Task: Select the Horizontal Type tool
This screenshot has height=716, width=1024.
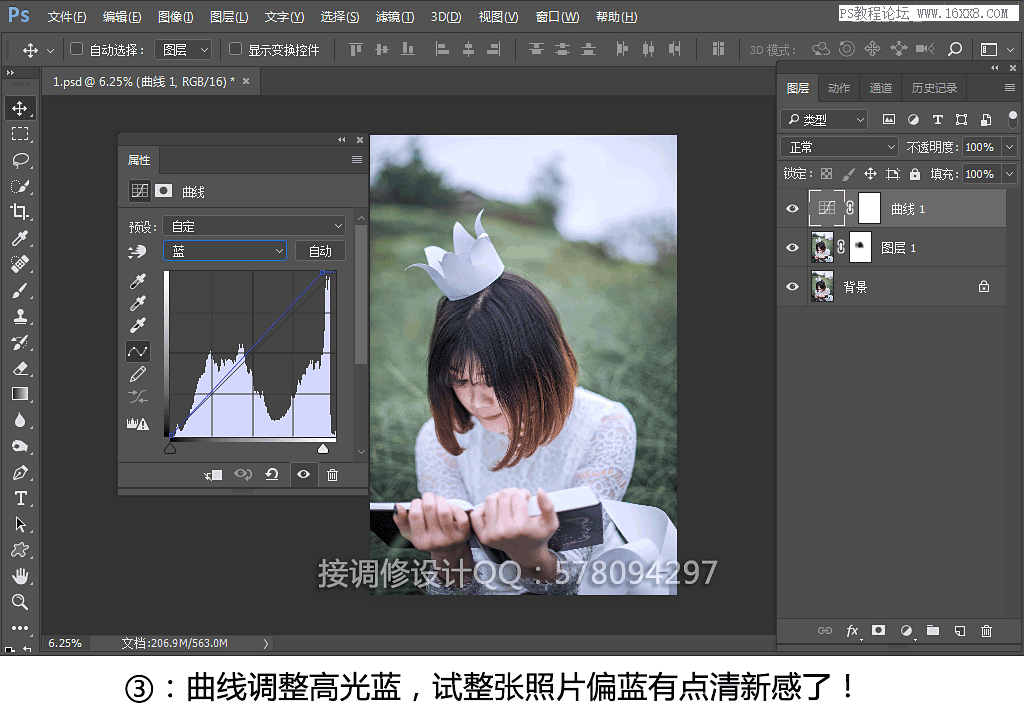Action: tap(20, 498)
